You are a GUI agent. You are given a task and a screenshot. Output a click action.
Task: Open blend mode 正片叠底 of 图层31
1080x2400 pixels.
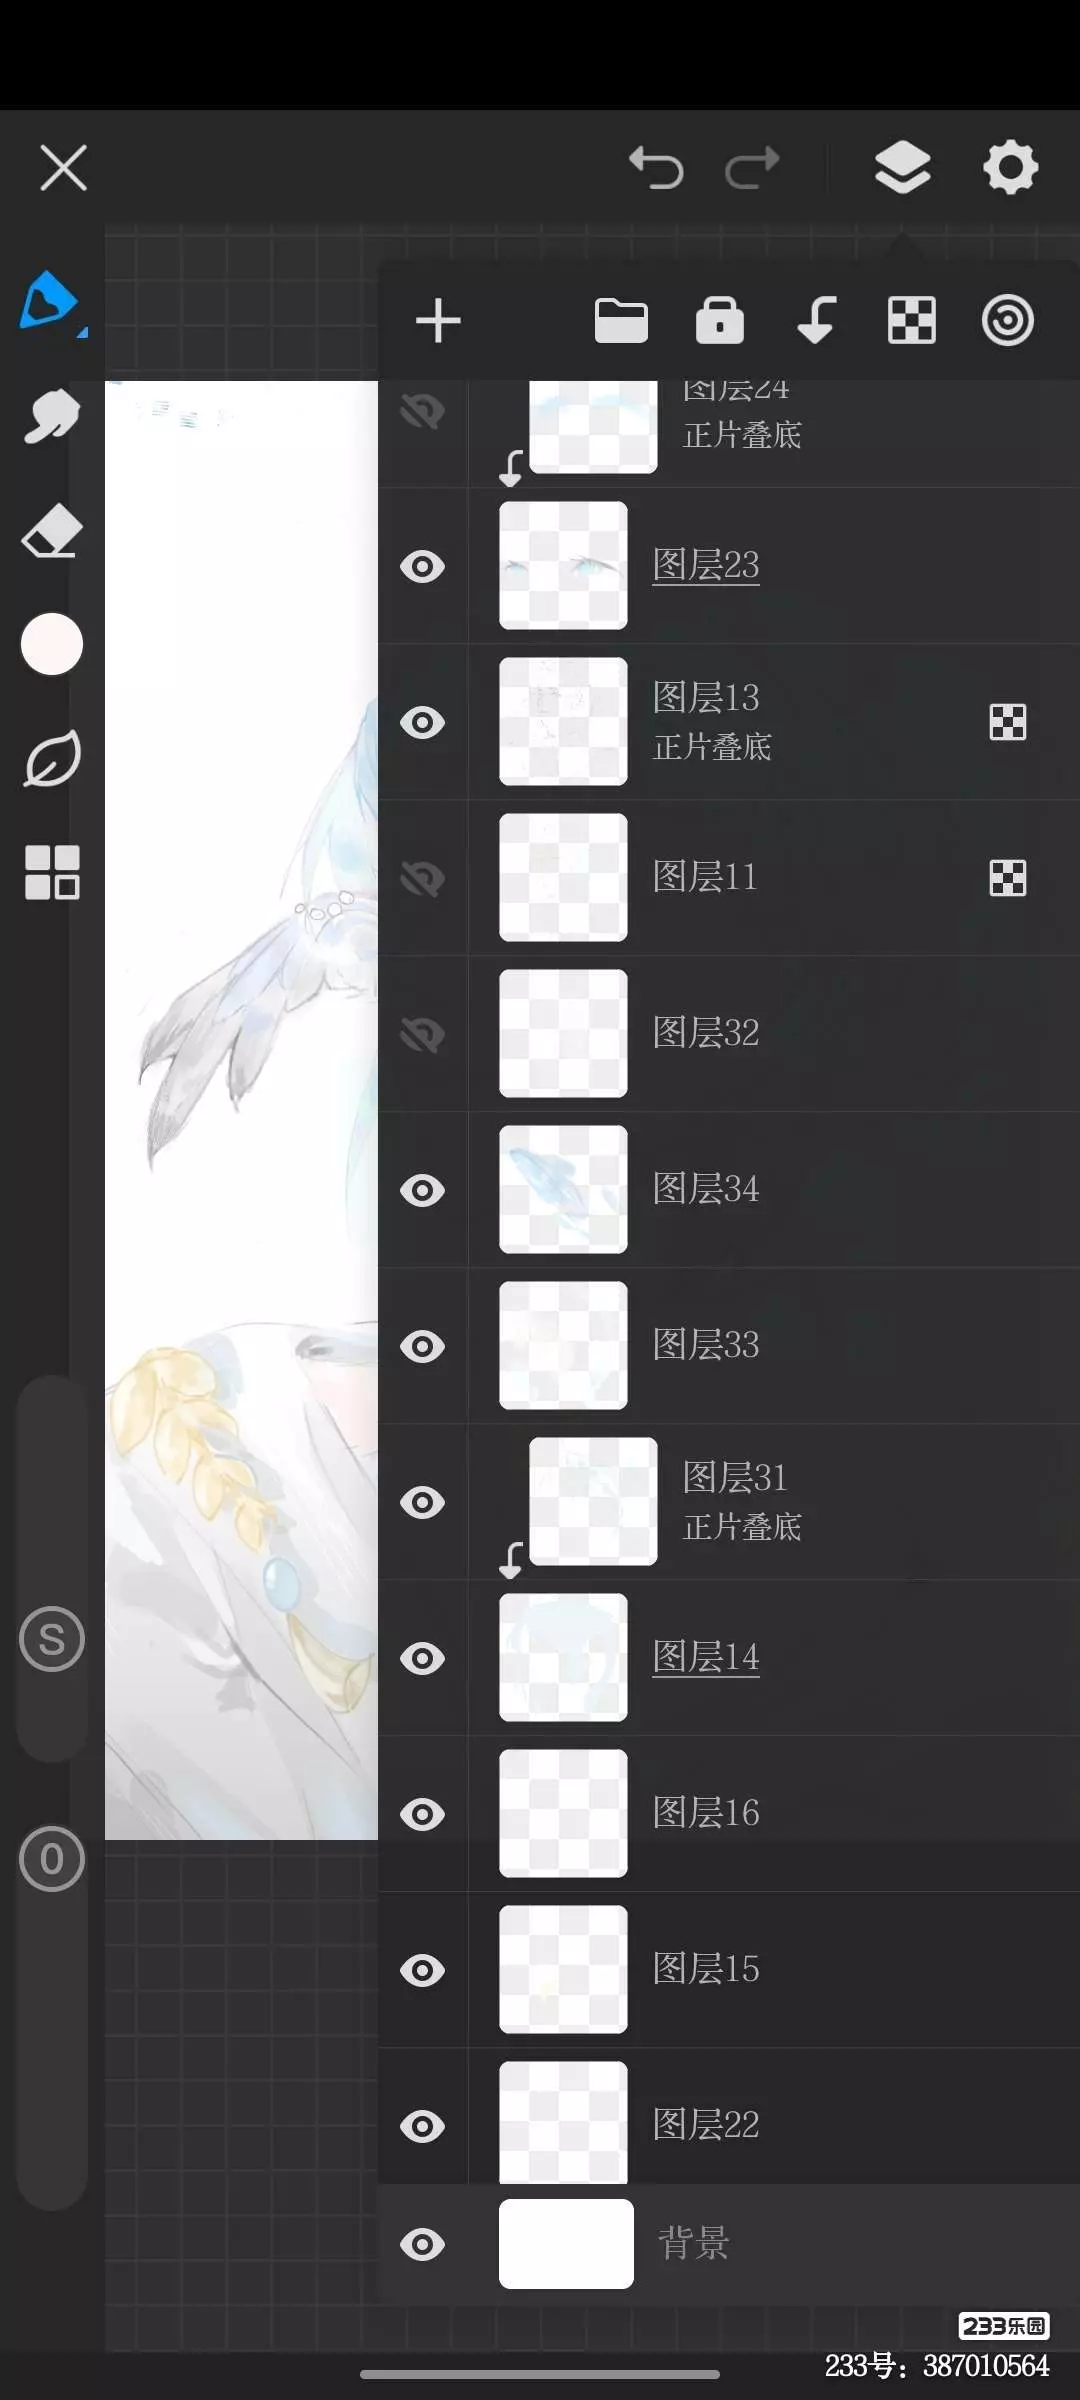tap(742, 1527)
